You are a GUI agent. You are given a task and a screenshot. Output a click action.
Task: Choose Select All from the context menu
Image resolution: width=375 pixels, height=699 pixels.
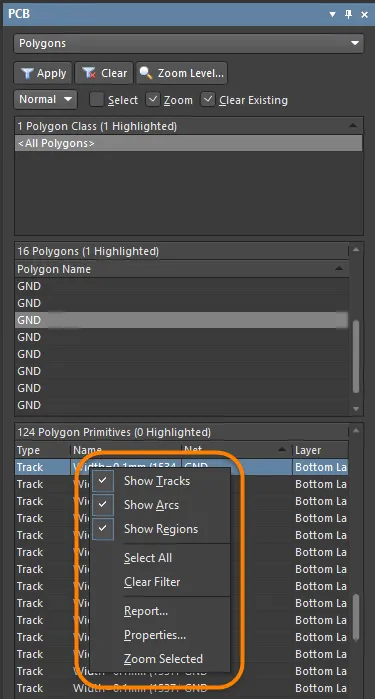pyautogui.click(x=148, y=558)
